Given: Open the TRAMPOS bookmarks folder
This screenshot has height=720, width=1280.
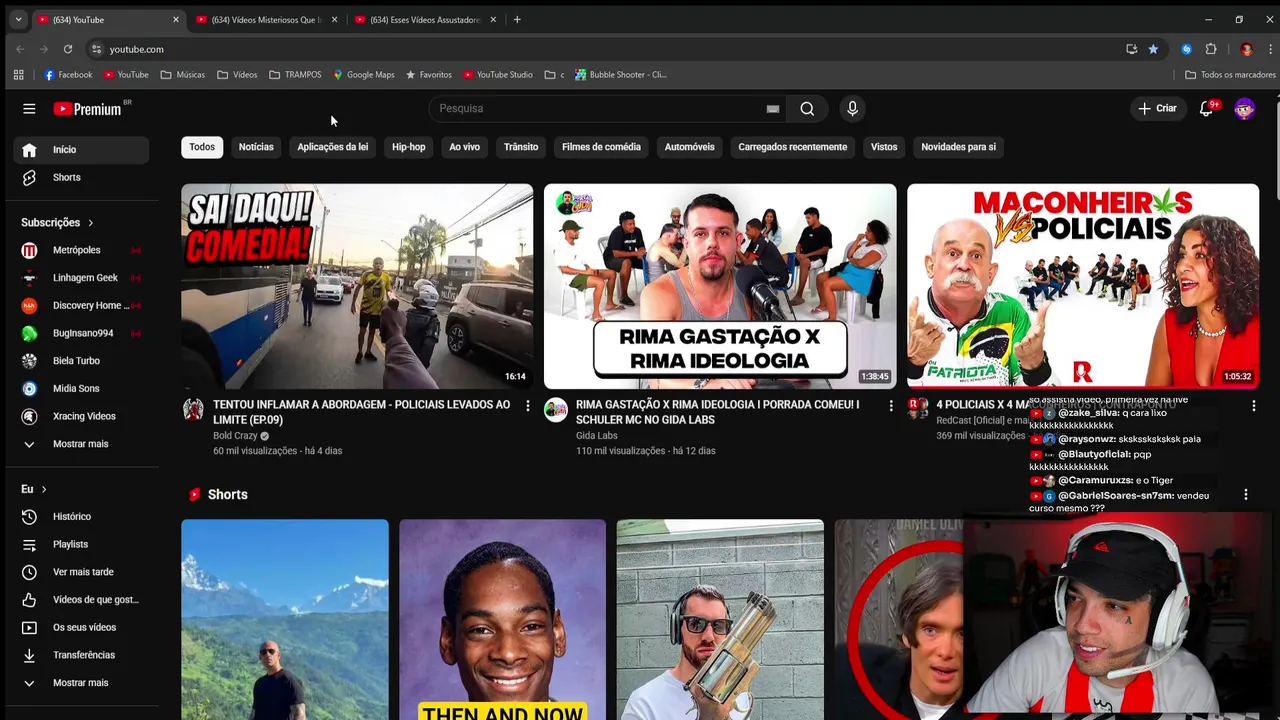Looking at the screenshot, I should coord(295,75).
